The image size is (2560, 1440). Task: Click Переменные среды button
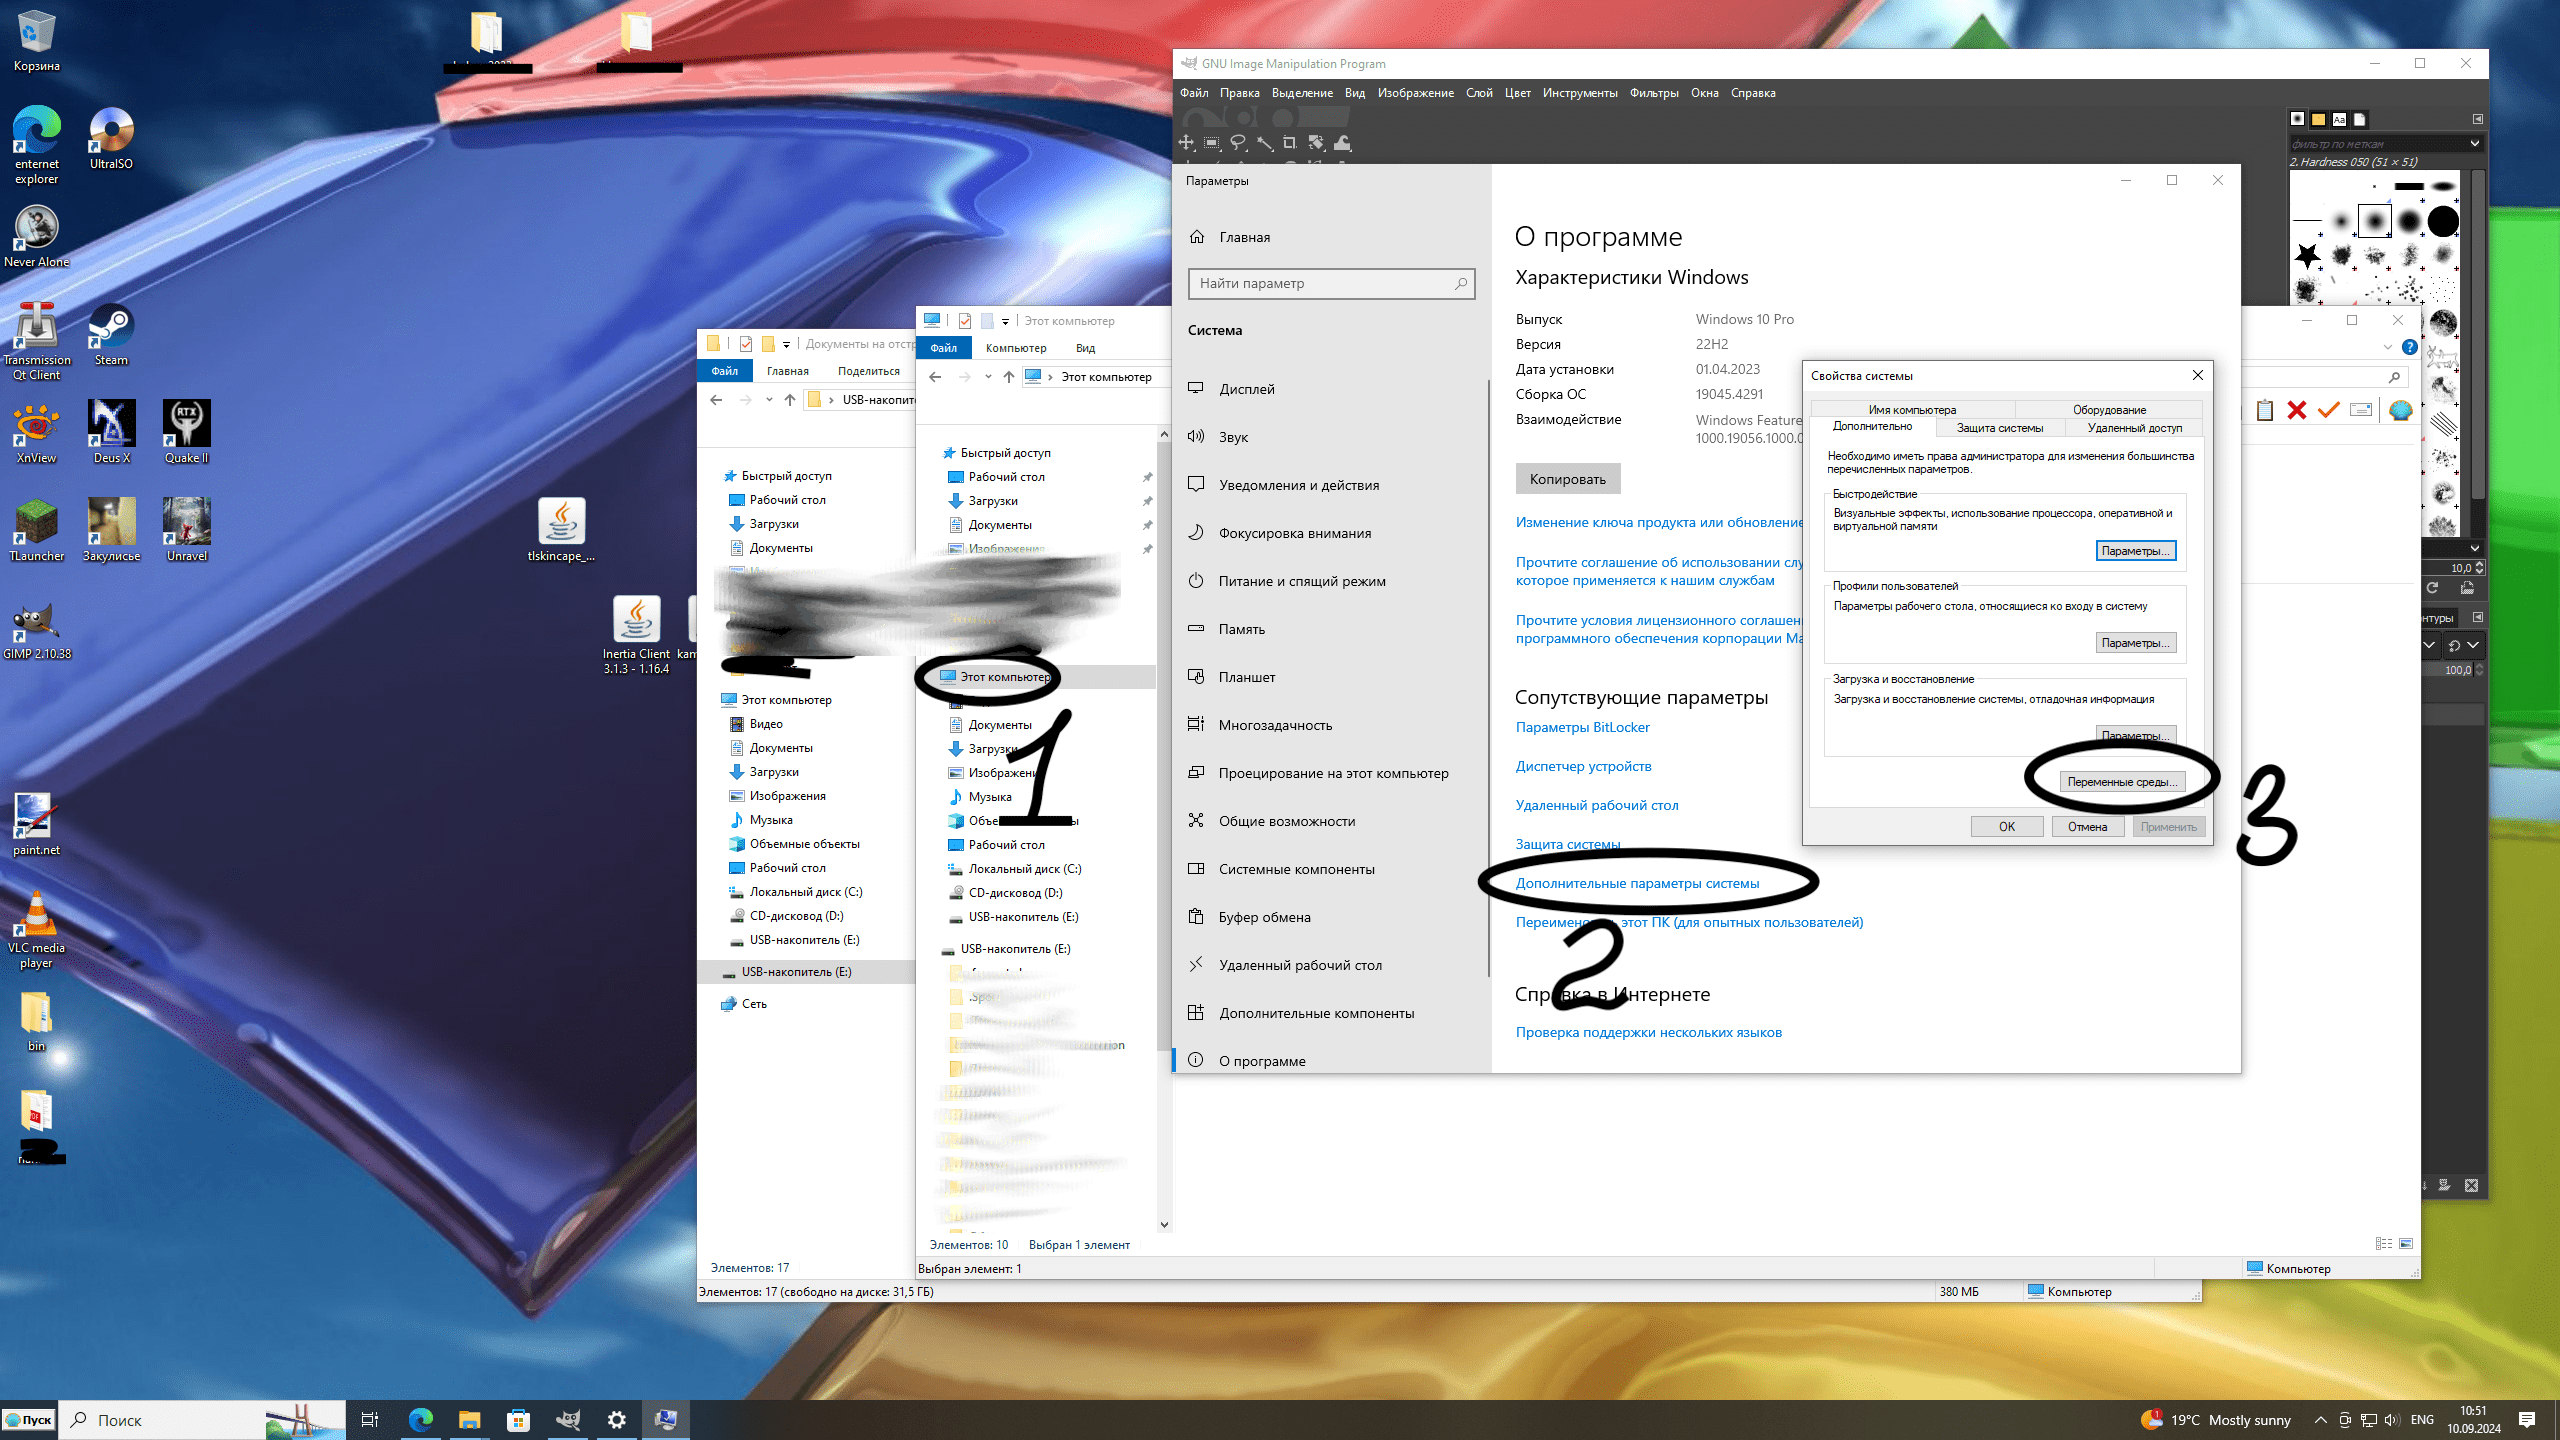point(2123,782)
